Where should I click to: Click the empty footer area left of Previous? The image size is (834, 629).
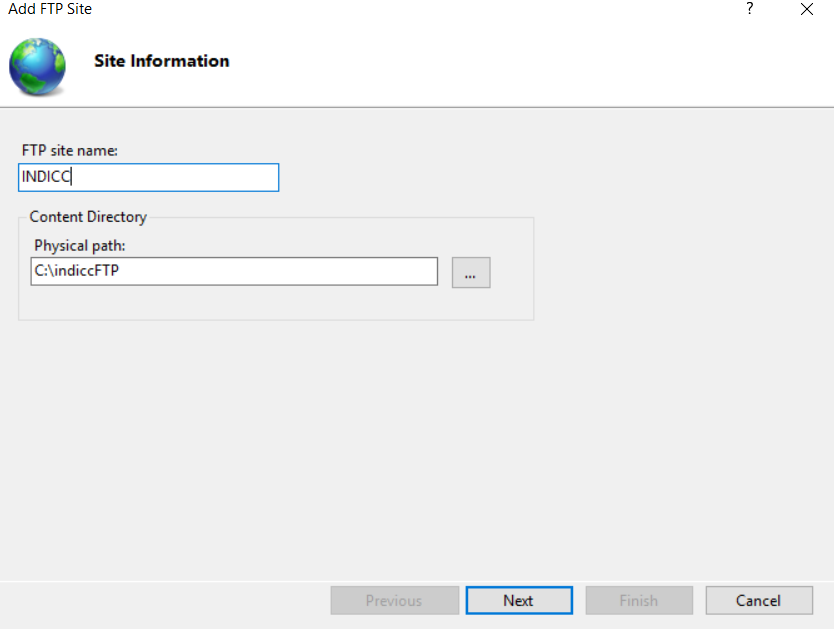[x=160, y=600]
